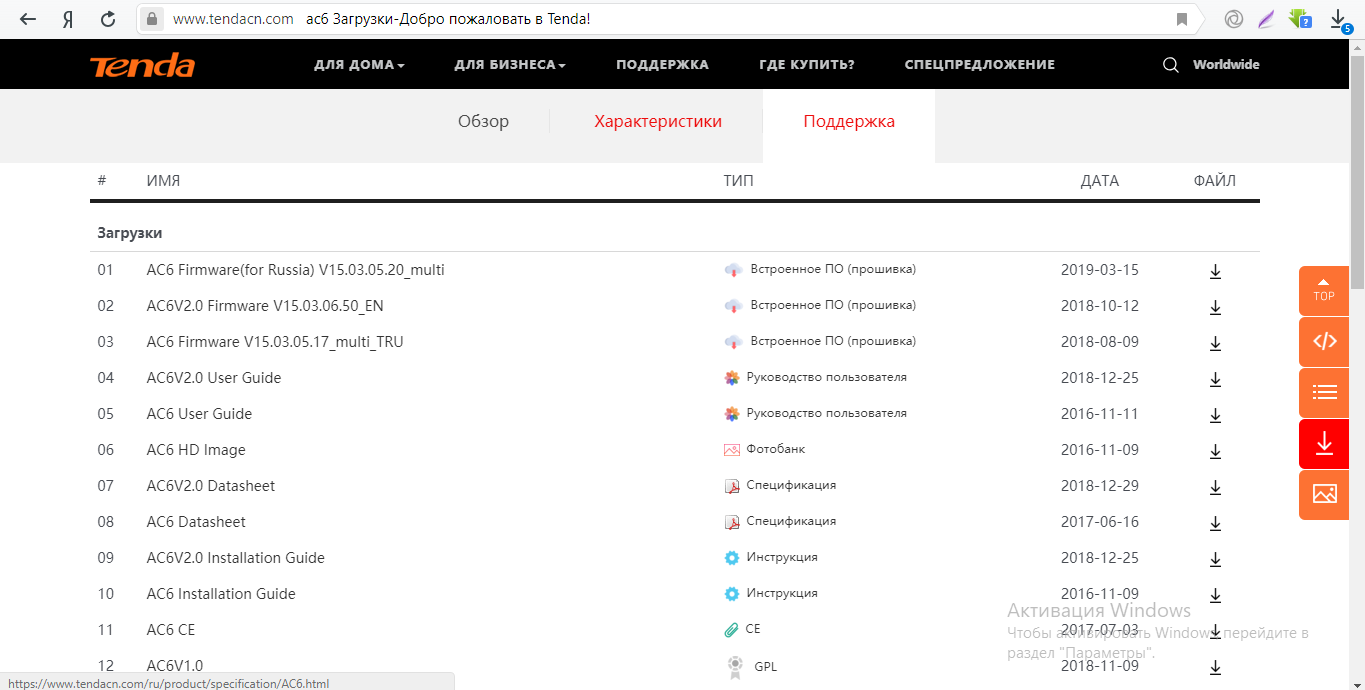This screenshot has width=1365, height=690.
Task: Download AC6 Firmware(for Russia) V15.03.05.20_multi file
Action: (x=1215, y=272)
